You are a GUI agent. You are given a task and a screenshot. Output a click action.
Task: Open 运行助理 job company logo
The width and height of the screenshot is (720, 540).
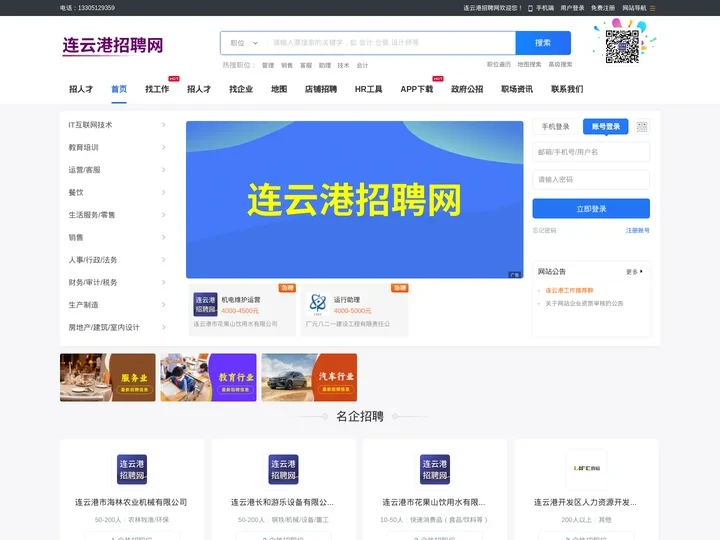[x=318, y=304]
